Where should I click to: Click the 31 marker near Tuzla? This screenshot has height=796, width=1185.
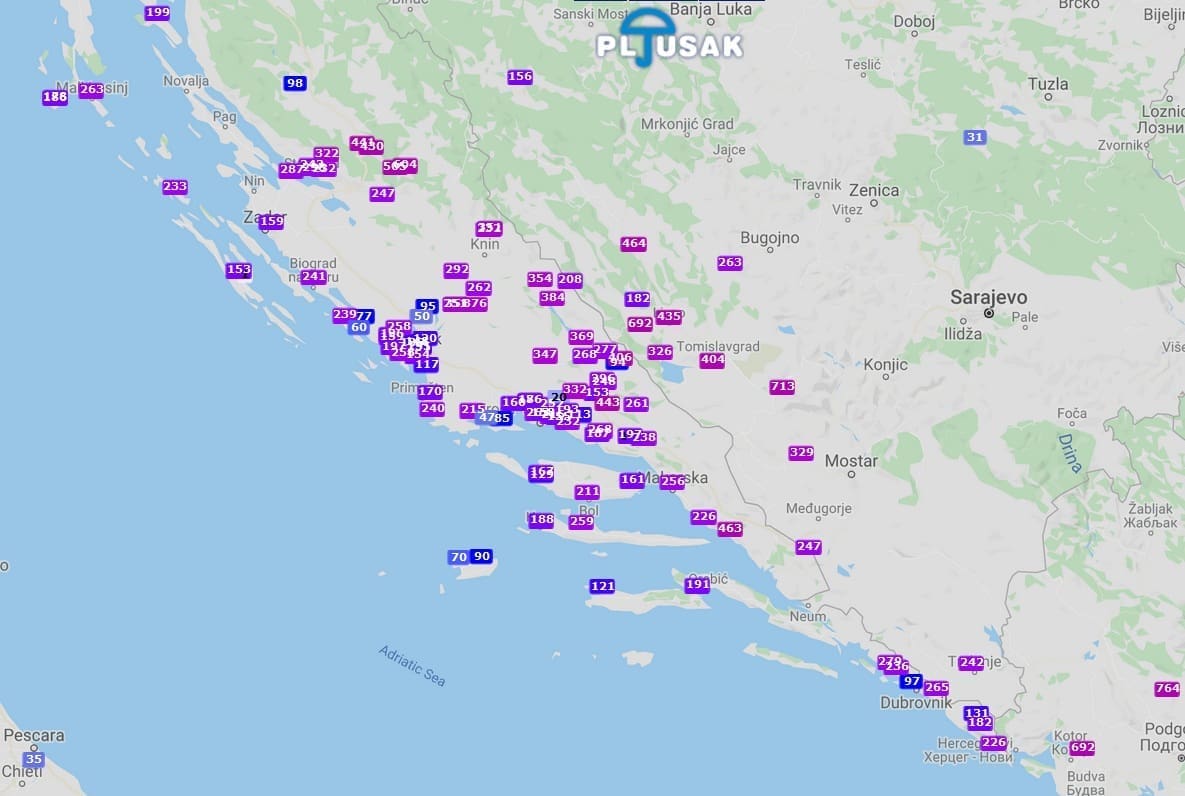[975, 137]
